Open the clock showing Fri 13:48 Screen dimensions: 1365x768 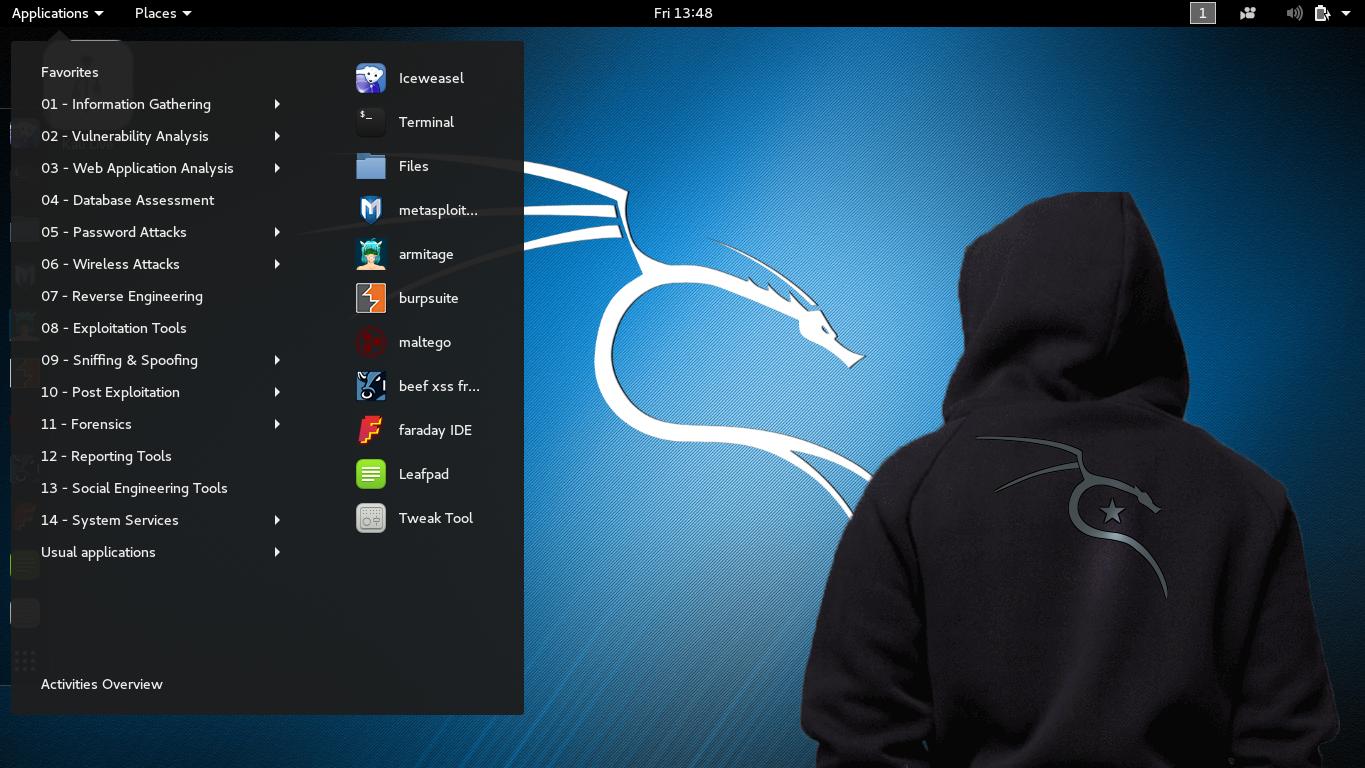tap(683, 13)
